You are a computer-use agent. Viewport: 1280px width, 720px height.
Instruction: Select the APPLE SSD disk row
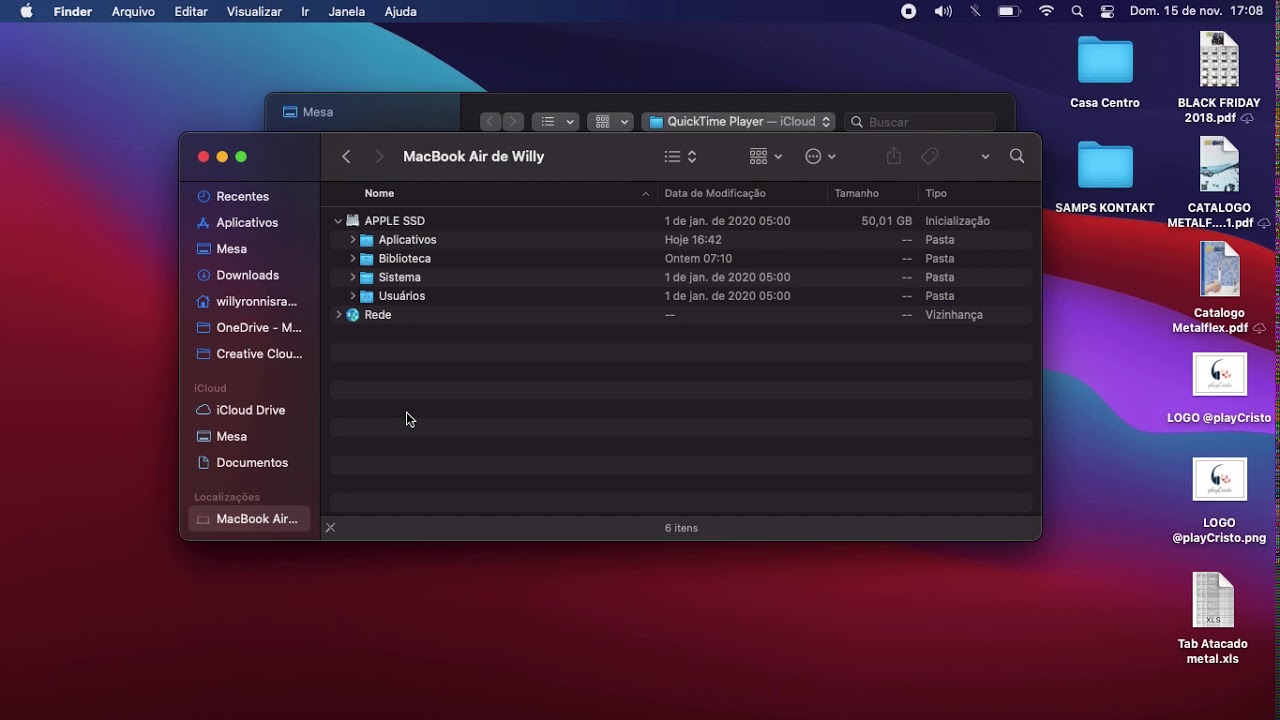click(681, 221)
